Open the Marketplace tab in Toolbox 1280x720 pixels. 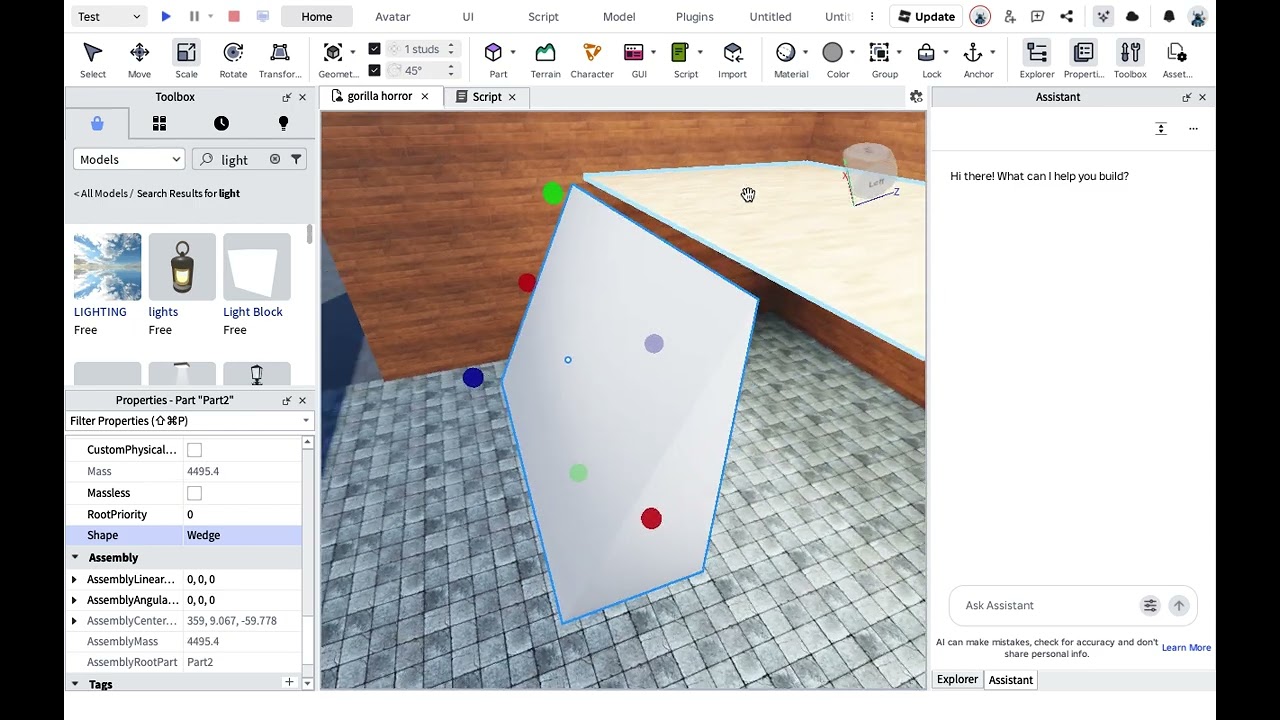pyautogui.click(x=97, y=123)
